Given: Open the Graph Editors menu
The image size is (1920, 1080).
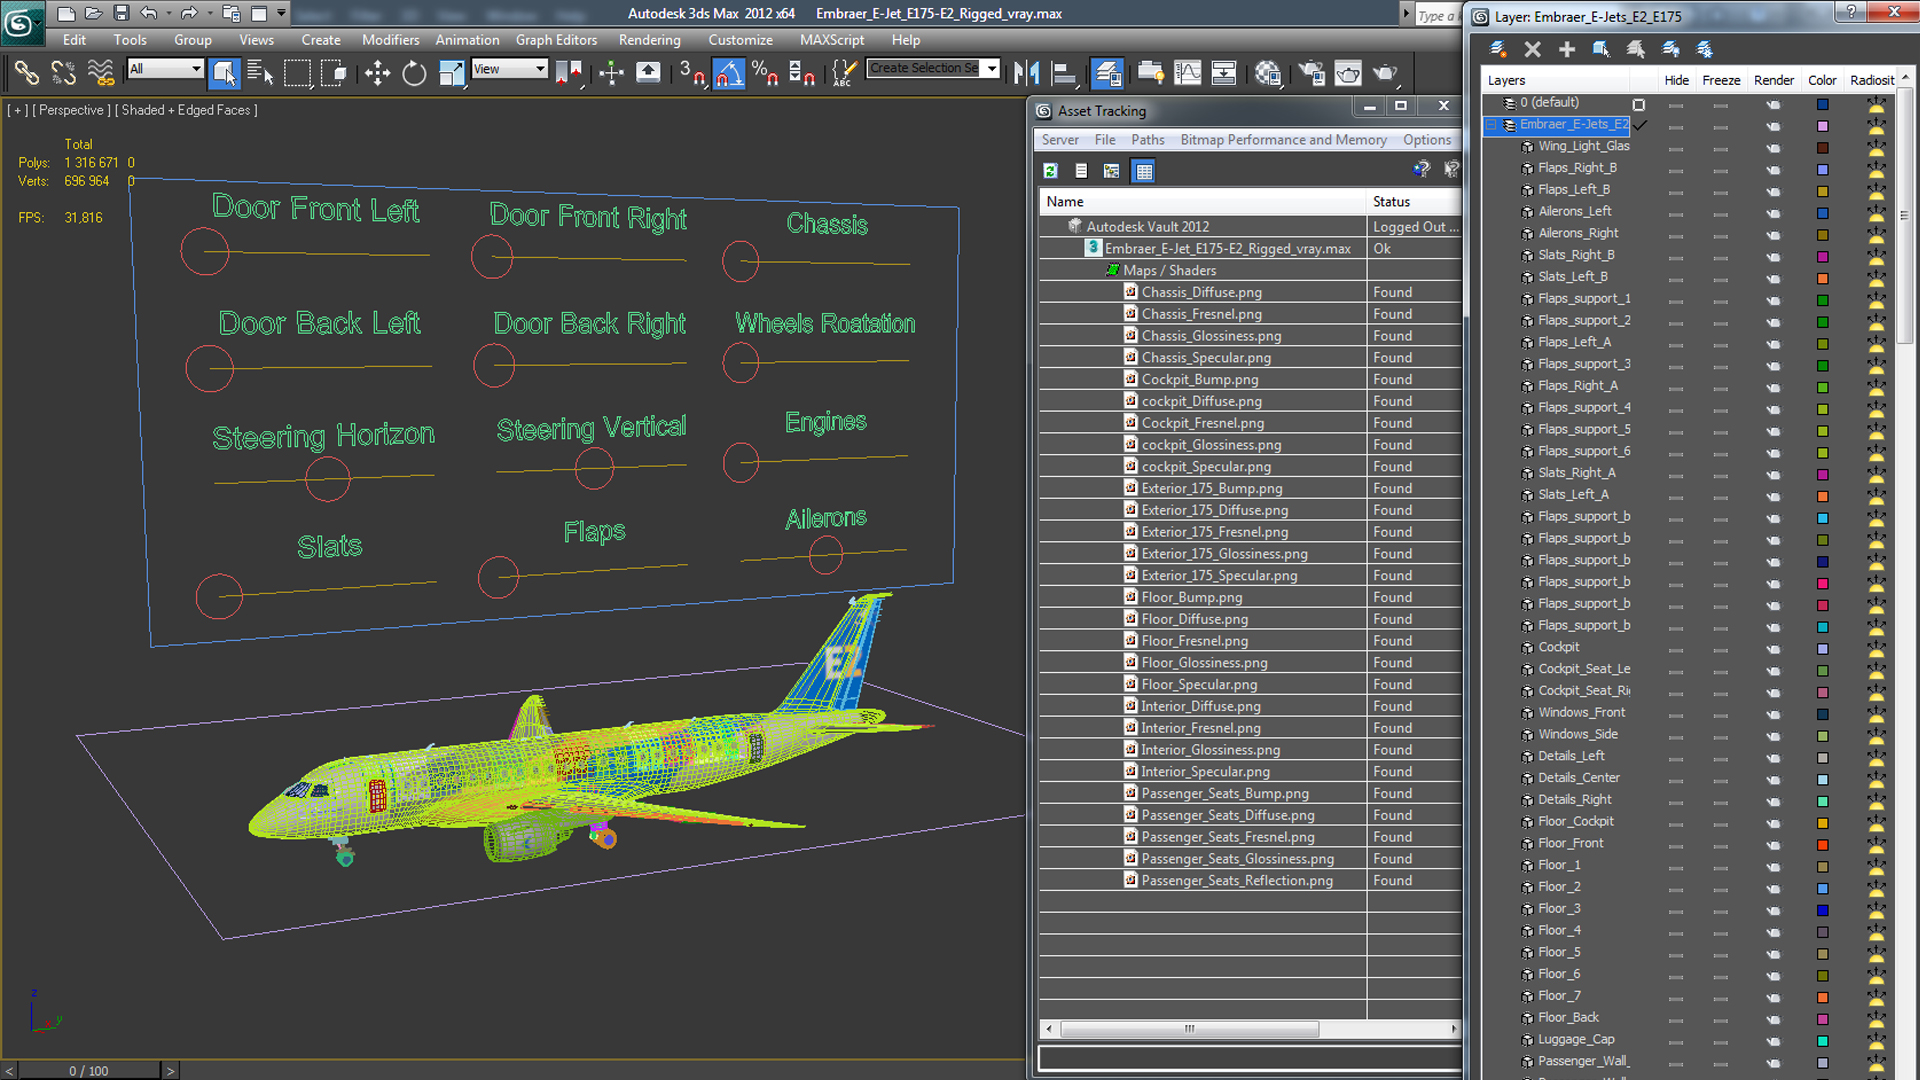Looking at the screenshot, I should click(x=556, y=40).
